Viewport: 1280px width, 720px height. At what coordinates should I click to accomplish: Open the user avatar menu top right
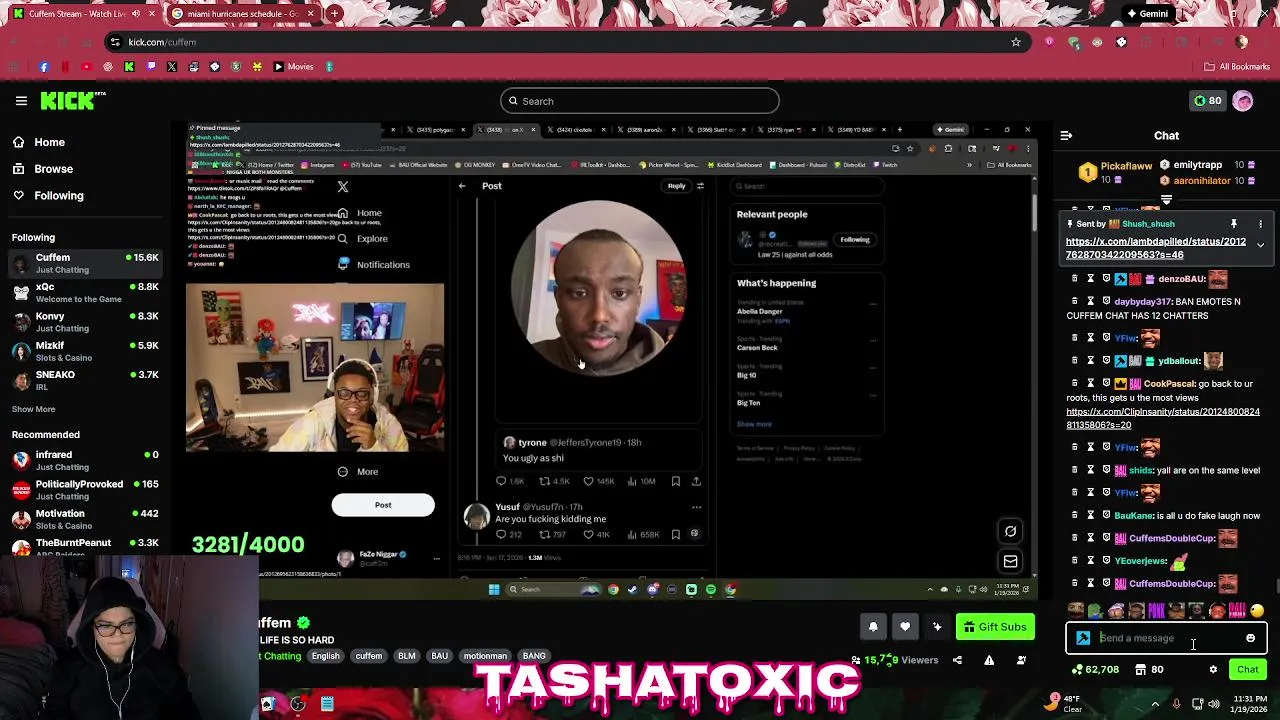pyautogui.click(x=1243, y=101)
